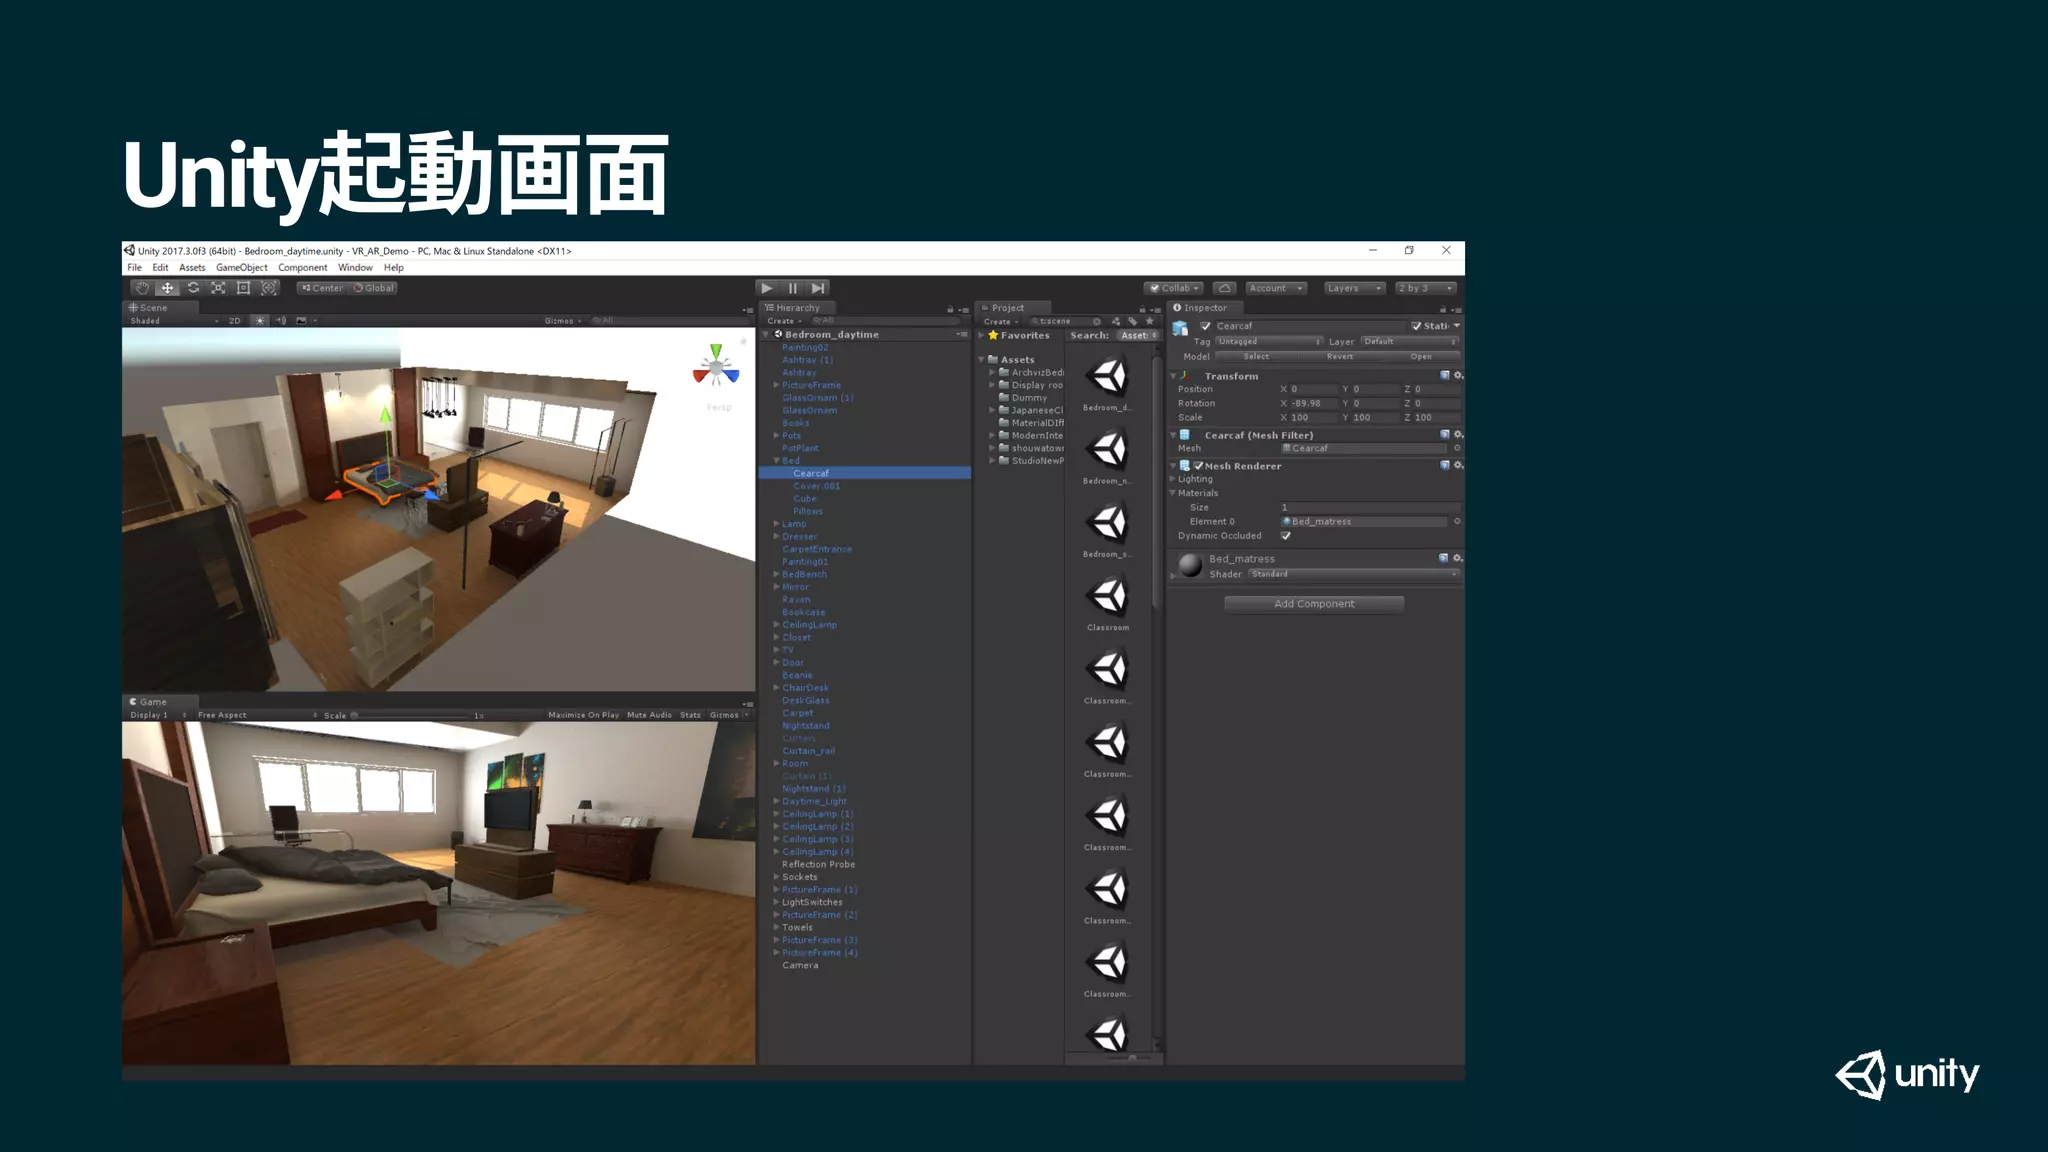This screenshot has height=1152, width=2048.
Task: Open the Assets menu
Action: 192,267
